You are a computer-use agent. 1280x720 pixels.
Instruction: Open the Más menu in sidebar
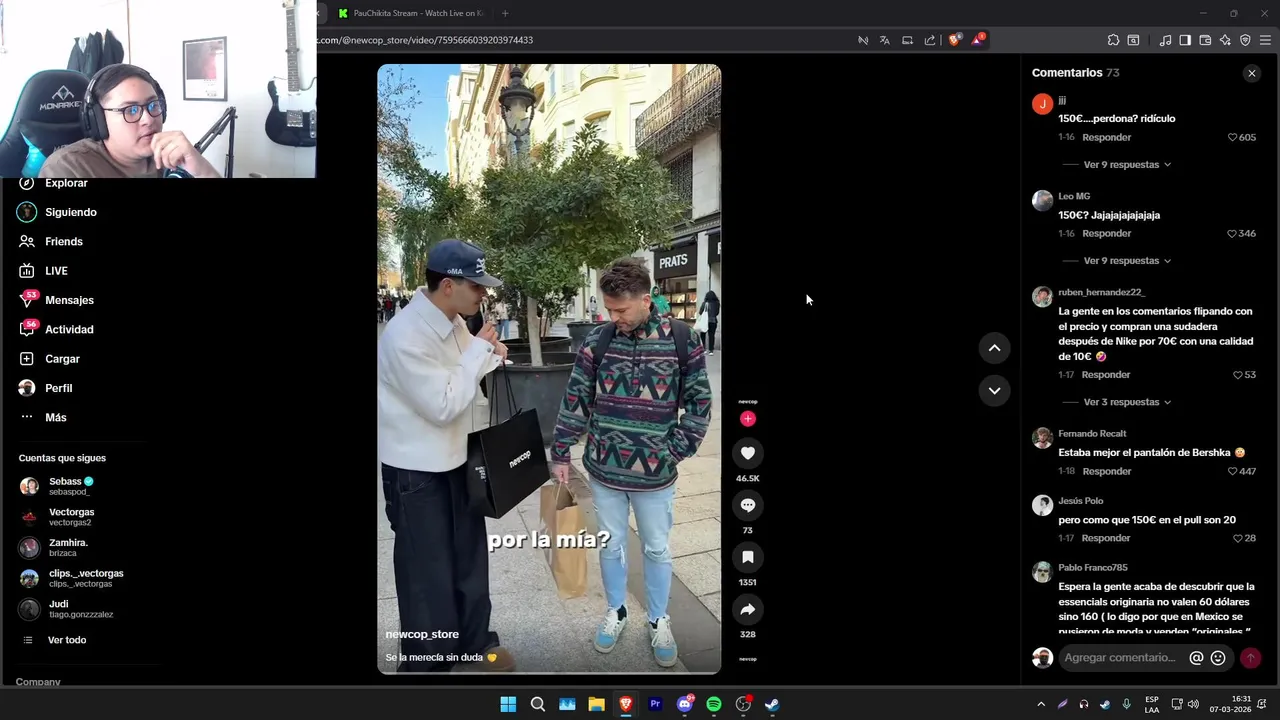[55, 418]
